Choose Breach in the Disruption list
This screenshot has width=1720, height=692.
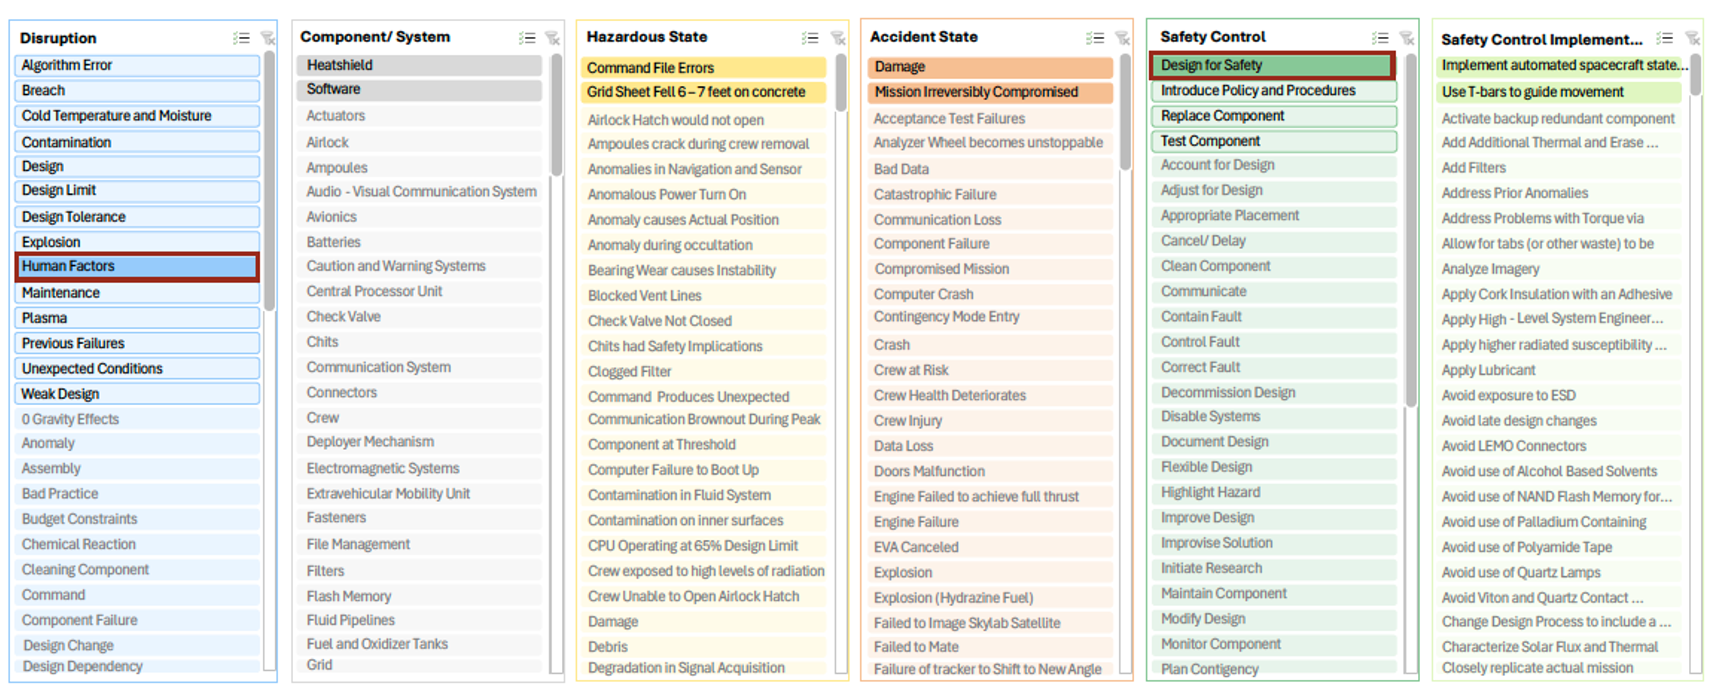coord(137,90)
